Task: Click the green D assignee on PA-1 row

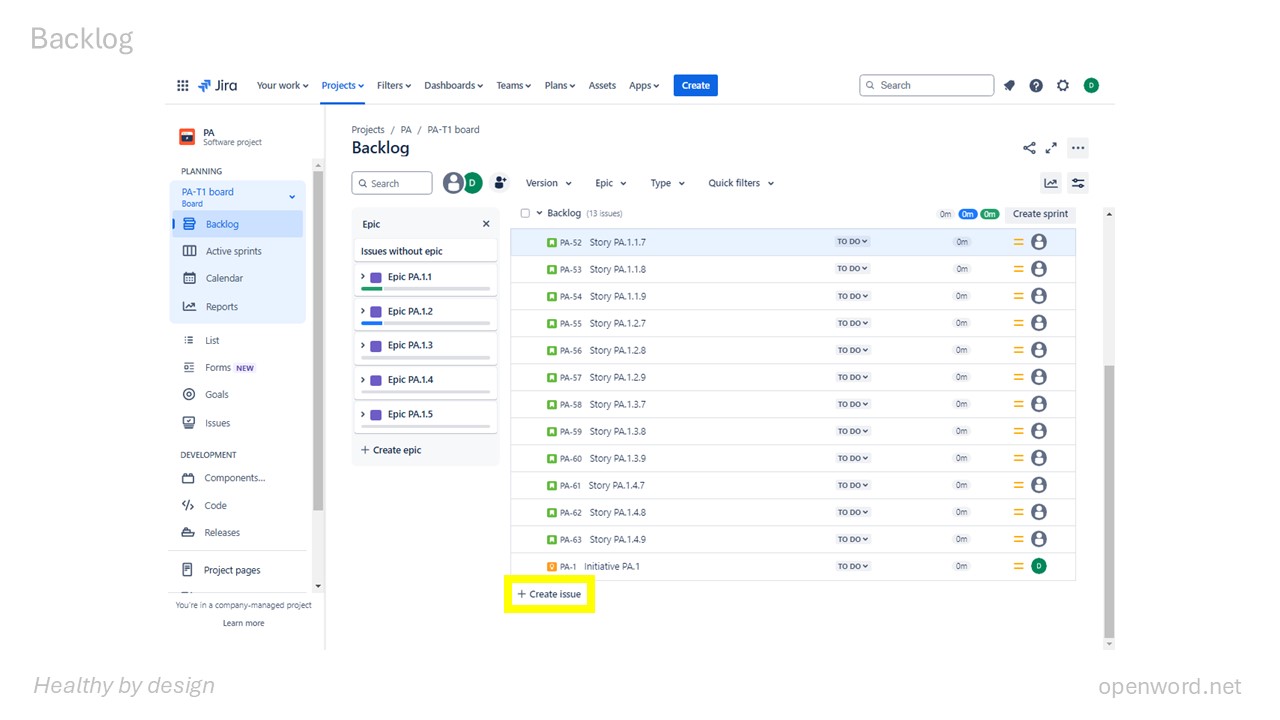Action: 1039,566
